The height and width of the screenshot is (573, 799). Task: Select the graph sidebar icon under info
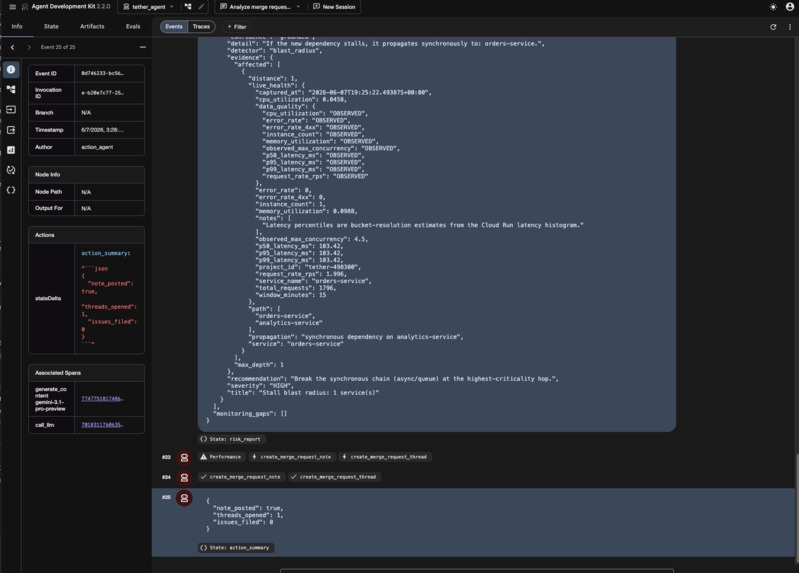coord(11,89)
